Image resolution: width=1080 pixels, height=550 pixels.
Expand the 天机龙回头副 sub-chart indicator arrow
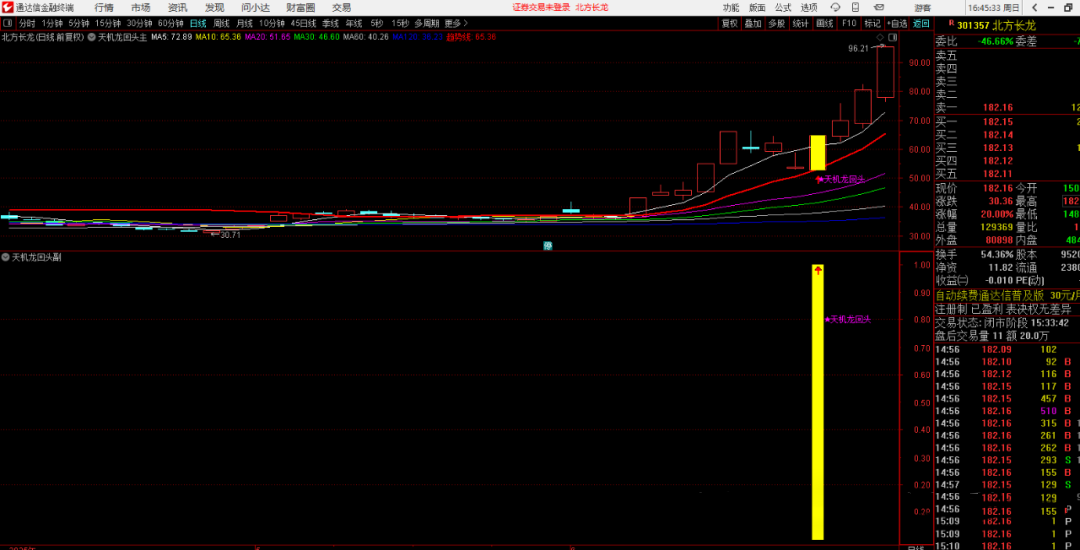[x=6, y=257]
